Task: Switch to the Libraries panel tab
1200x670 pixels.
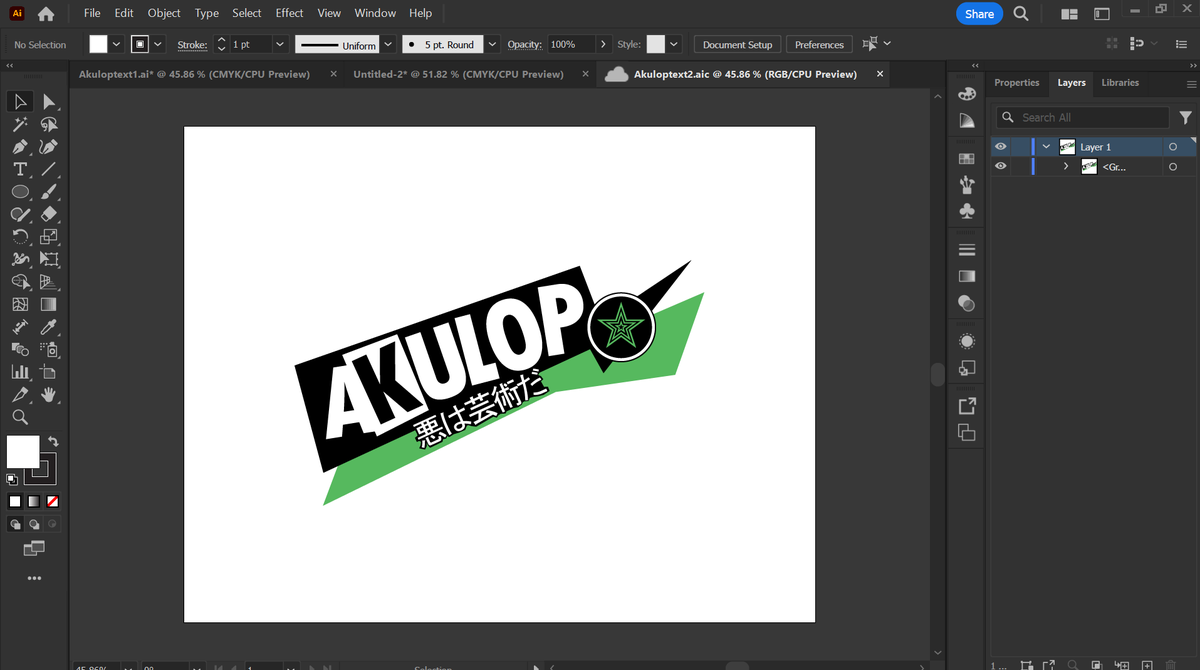Action: (x=1120, y=83)
